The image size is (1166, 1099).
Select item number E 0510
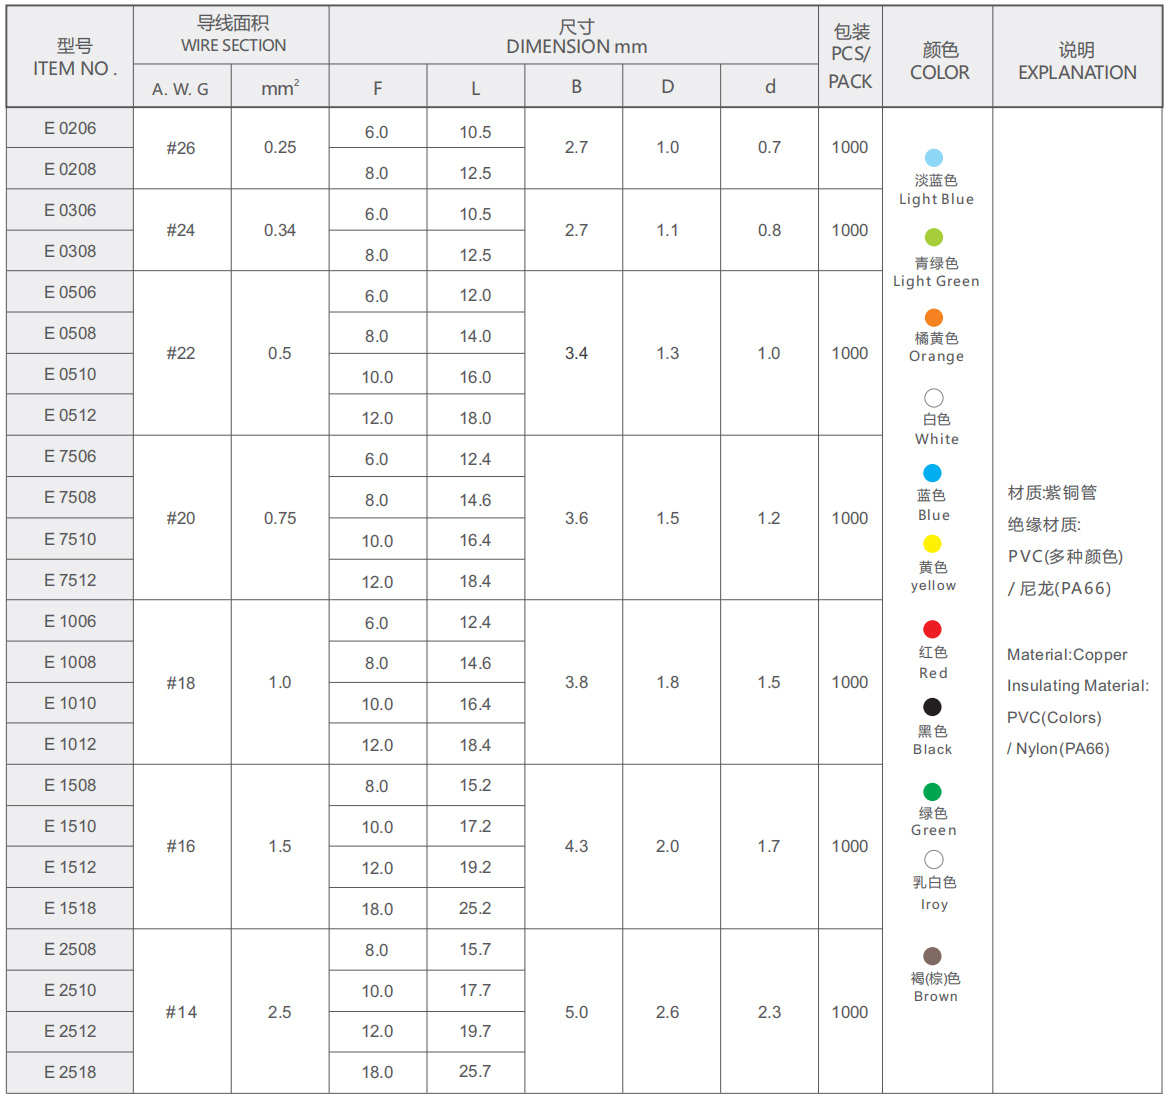coord(70,374)
